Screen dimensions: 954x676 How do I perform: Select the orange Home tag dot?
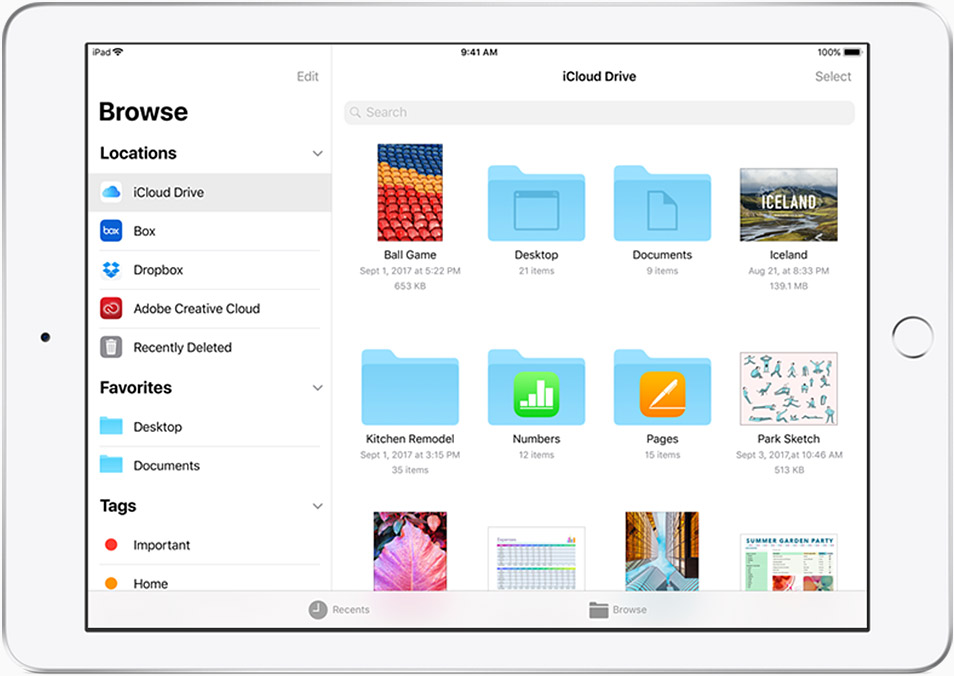(111, 584)
